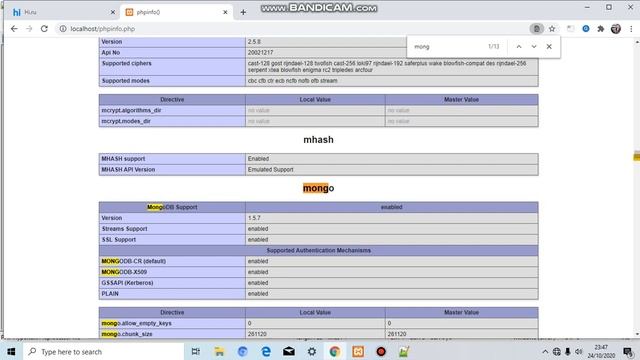Switch to Chrome on the taskbar

335,351
